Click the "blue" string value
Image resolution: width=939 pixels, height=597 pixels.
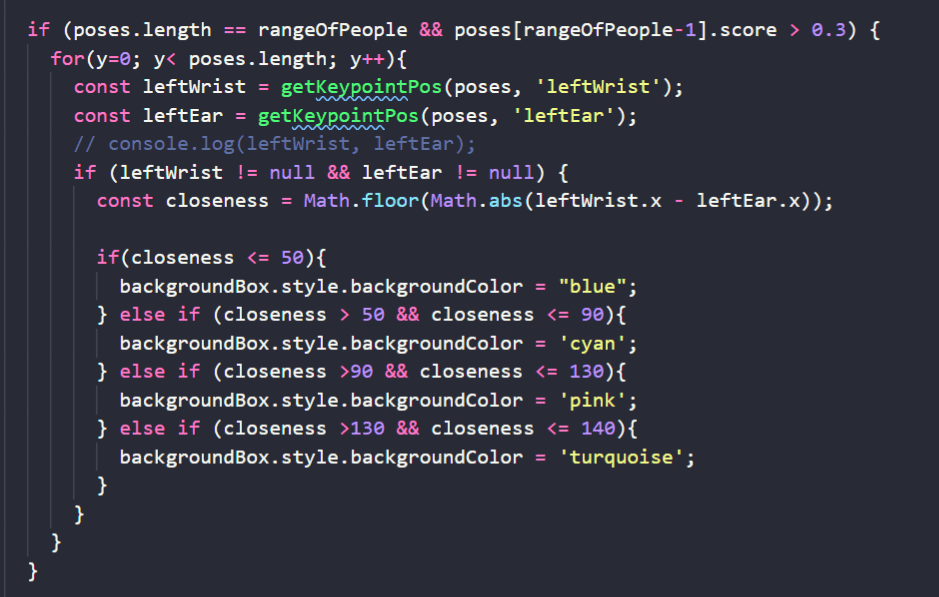click(596, 287)
